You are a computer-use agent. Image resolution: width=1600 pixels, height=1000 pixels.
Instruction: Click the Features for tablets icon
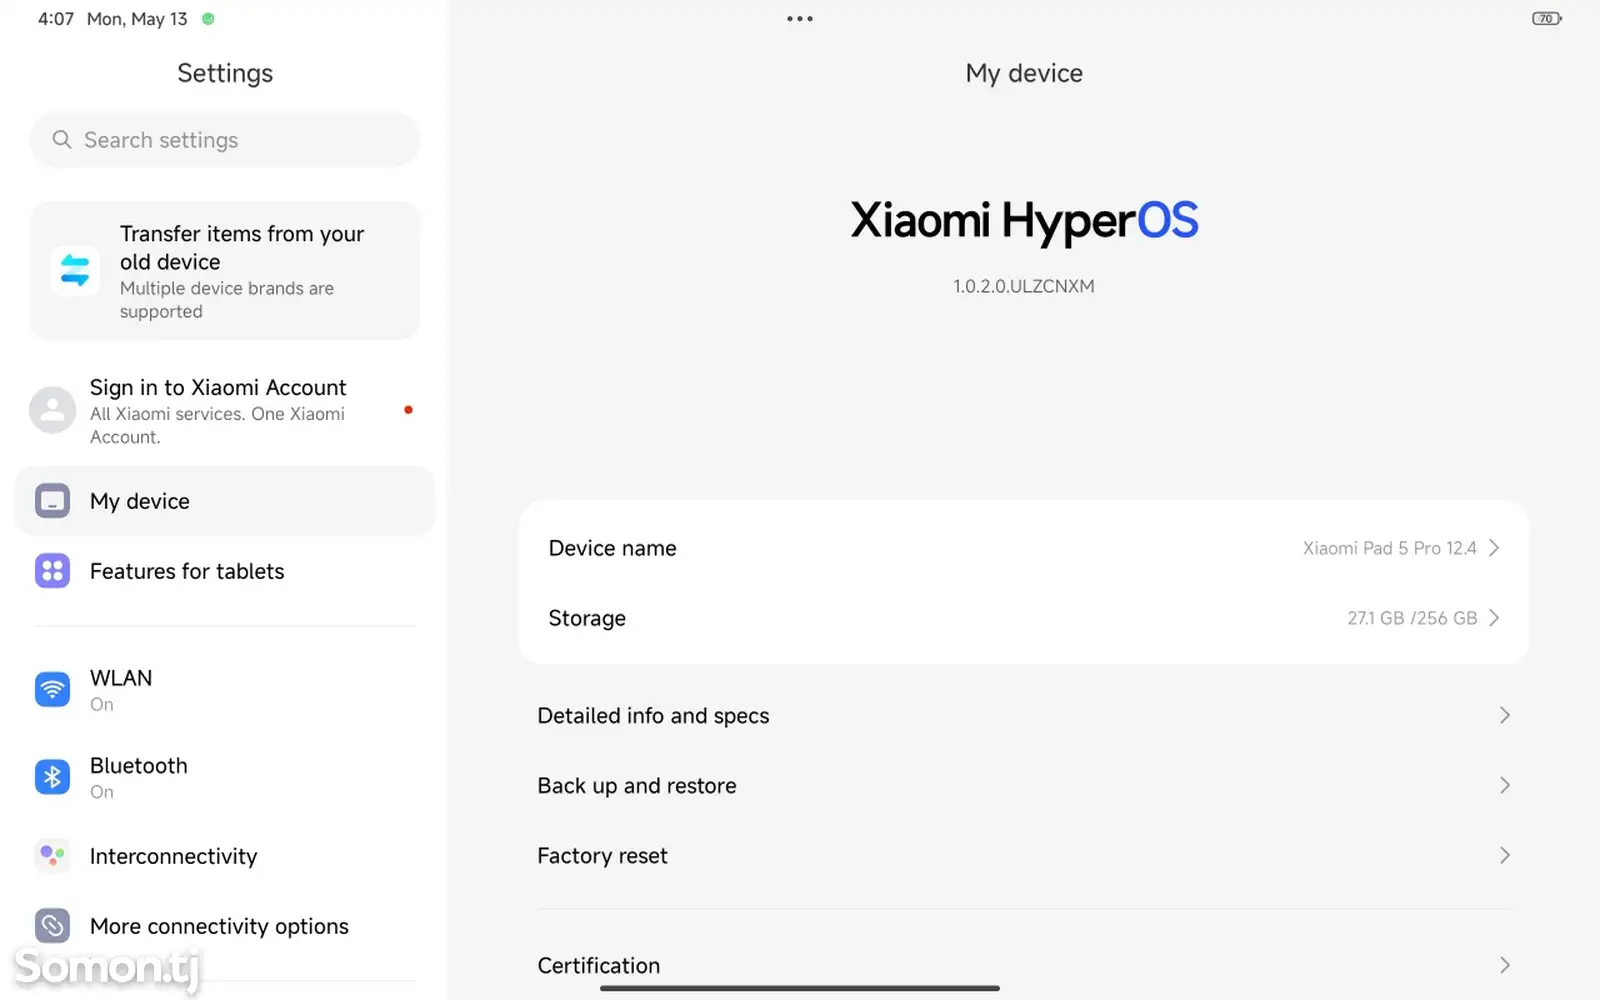(52, 571)
